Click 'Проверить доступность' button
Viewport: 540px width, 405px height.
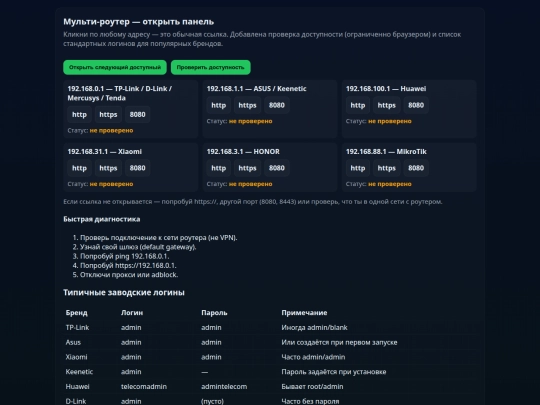(210, 67)
